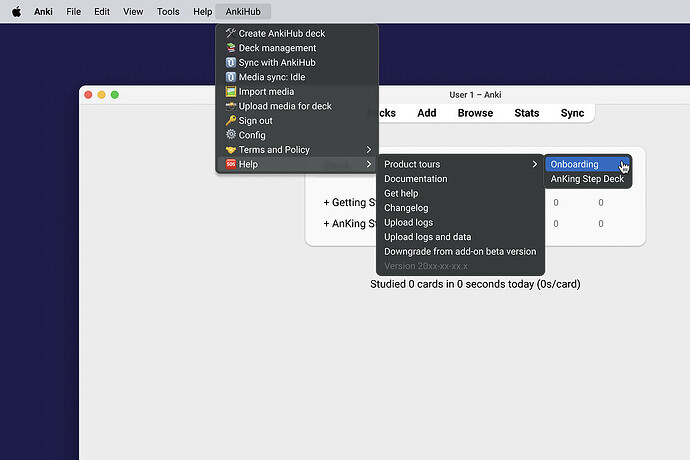The image size is (690, 460).
Task: Choose Import media
Action: click(297, 91)
